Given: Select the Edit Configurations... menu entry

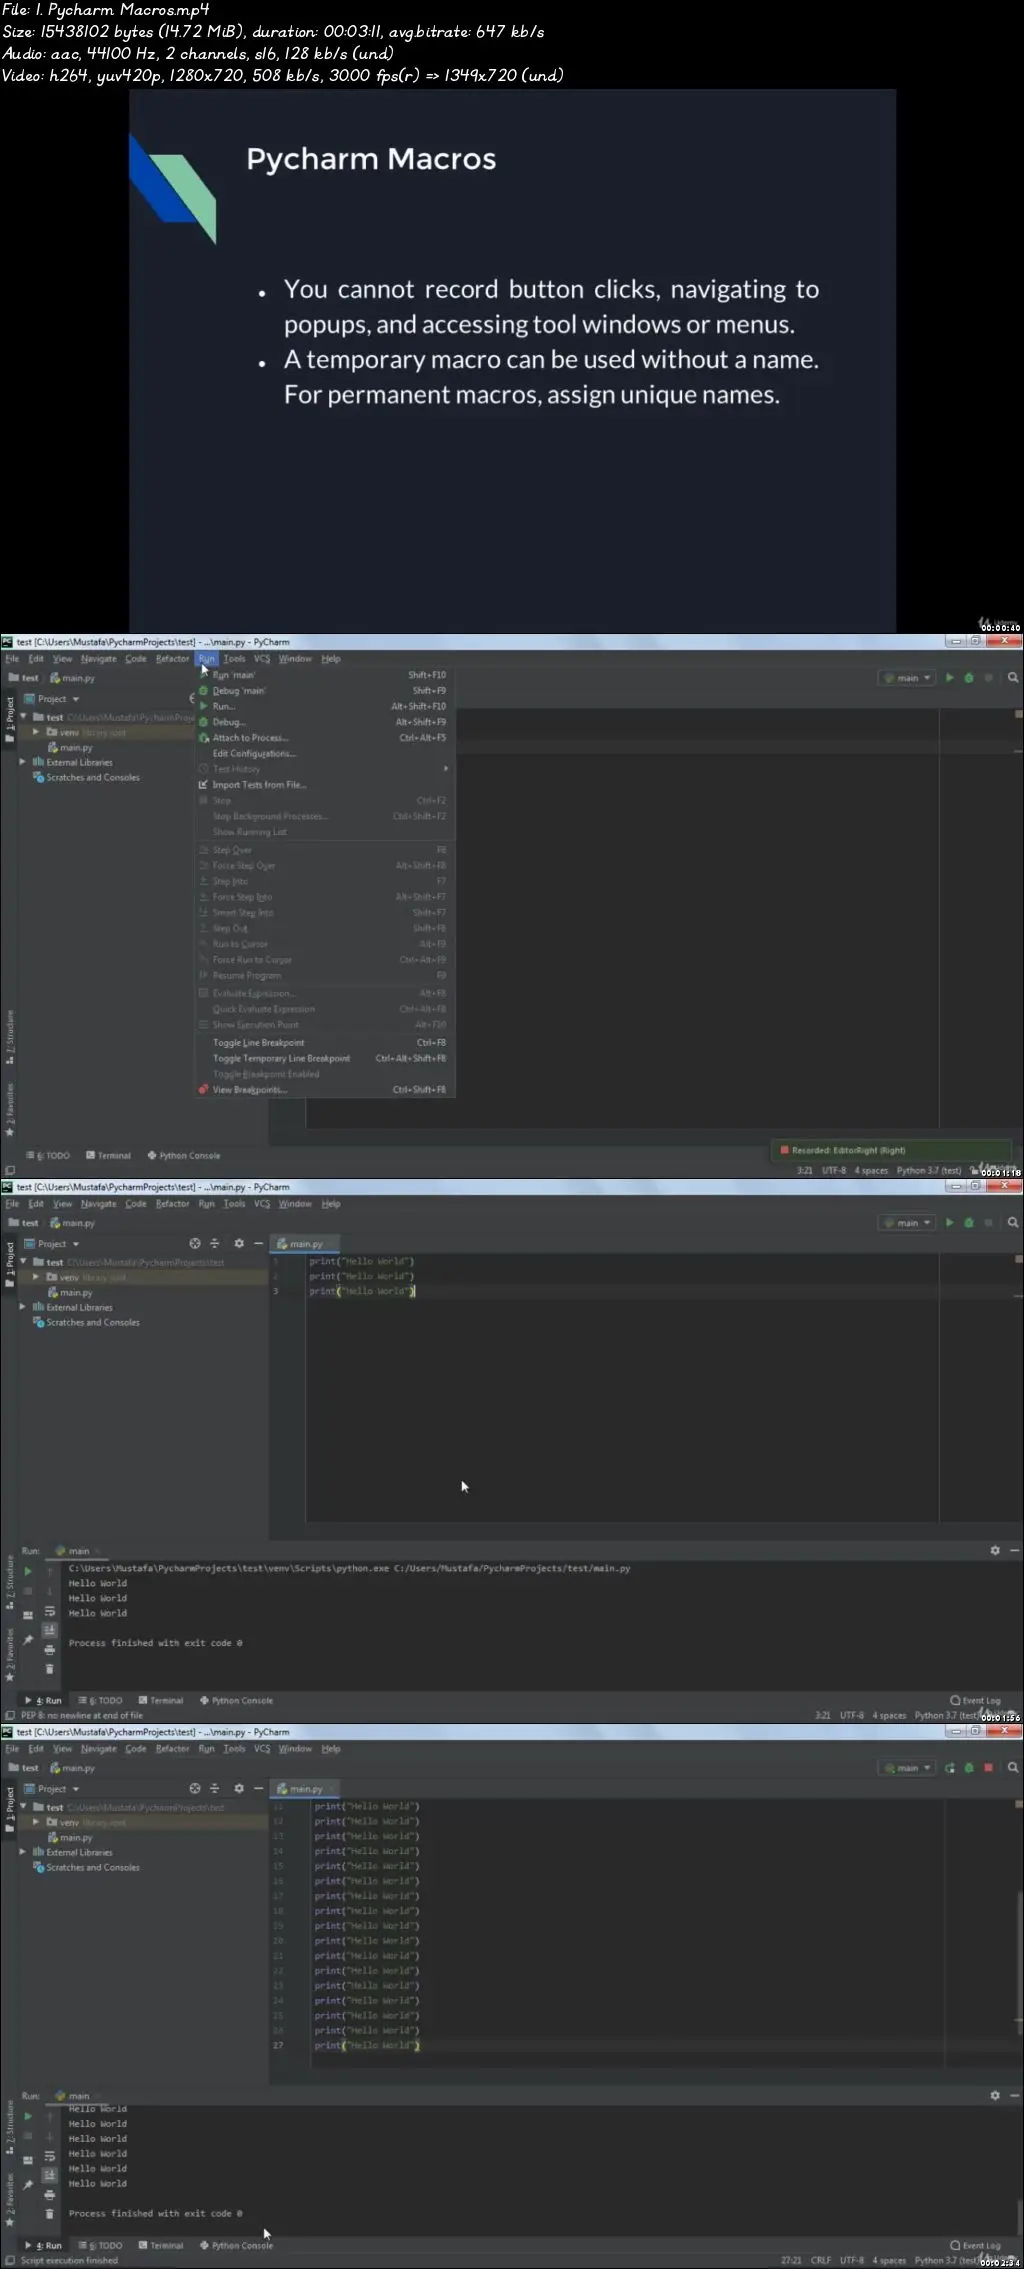Looking at the screenshot, I should [x=254, y=754].
